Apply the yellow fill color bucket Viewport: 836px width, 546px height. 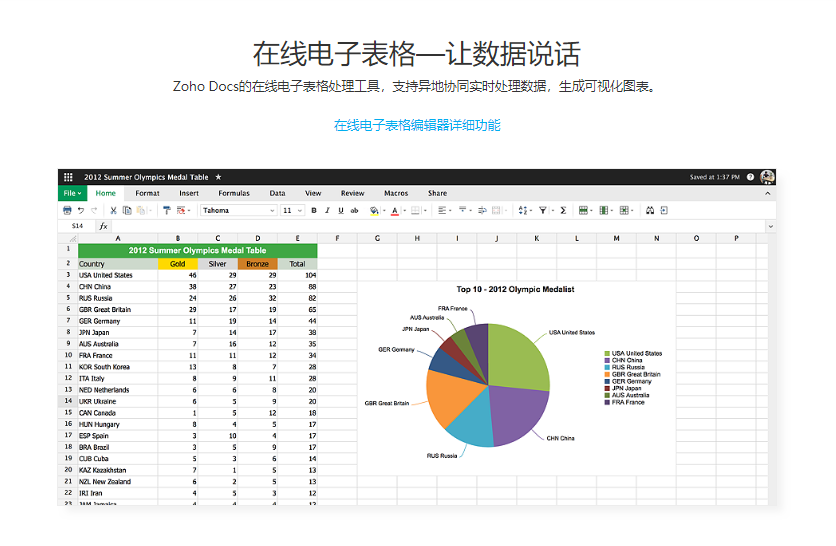[374, 211]
